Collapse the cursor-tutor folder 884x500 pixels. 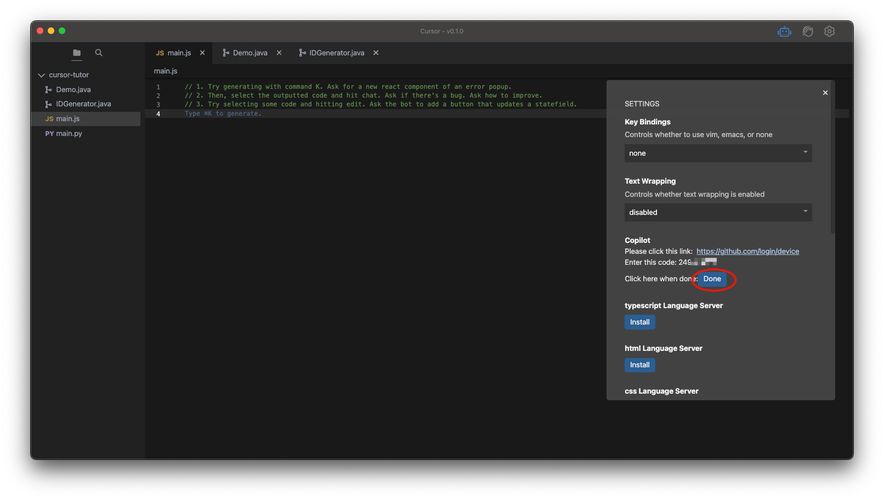tap(41, 75)
